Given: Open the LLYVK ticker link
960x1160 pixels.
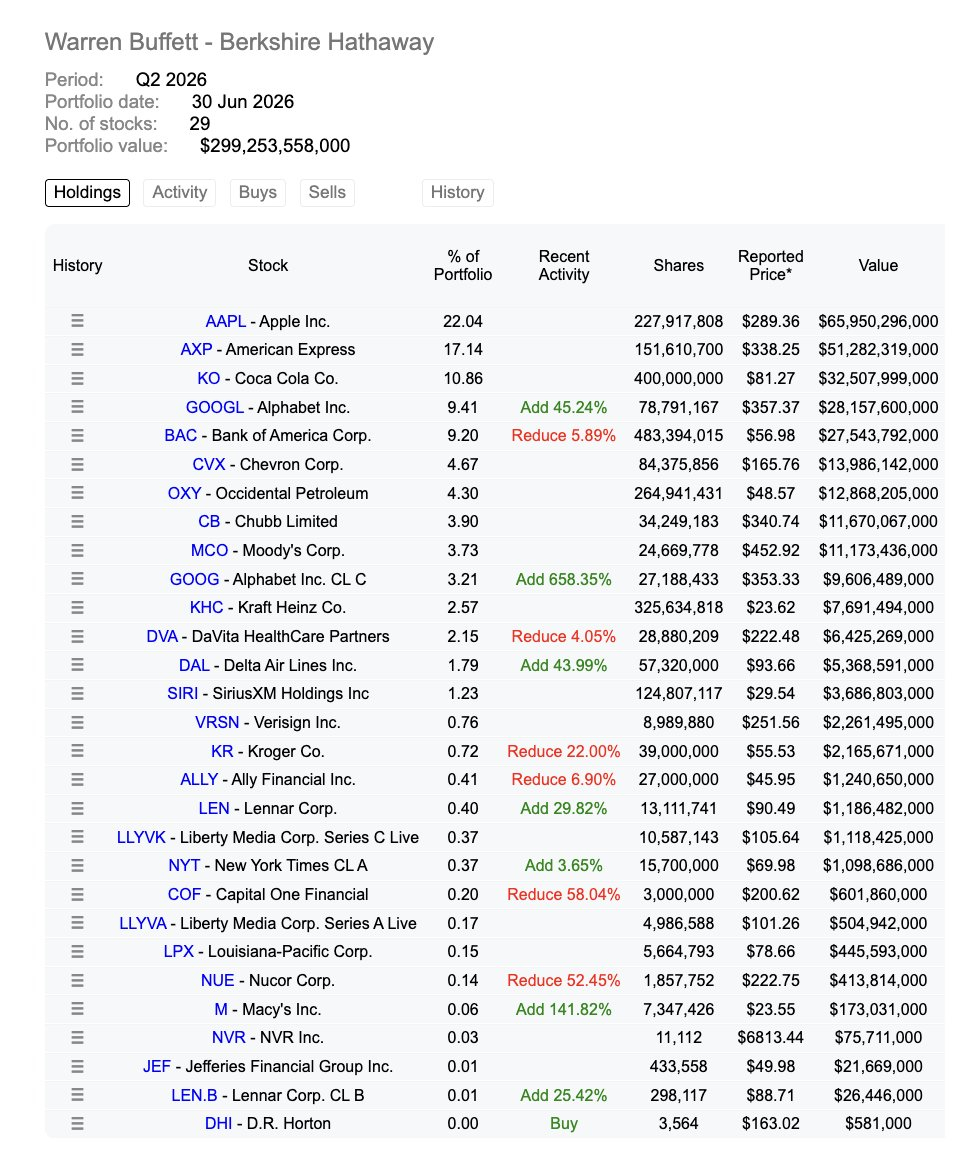Looking at the screenshot, I should click(141, 837).
